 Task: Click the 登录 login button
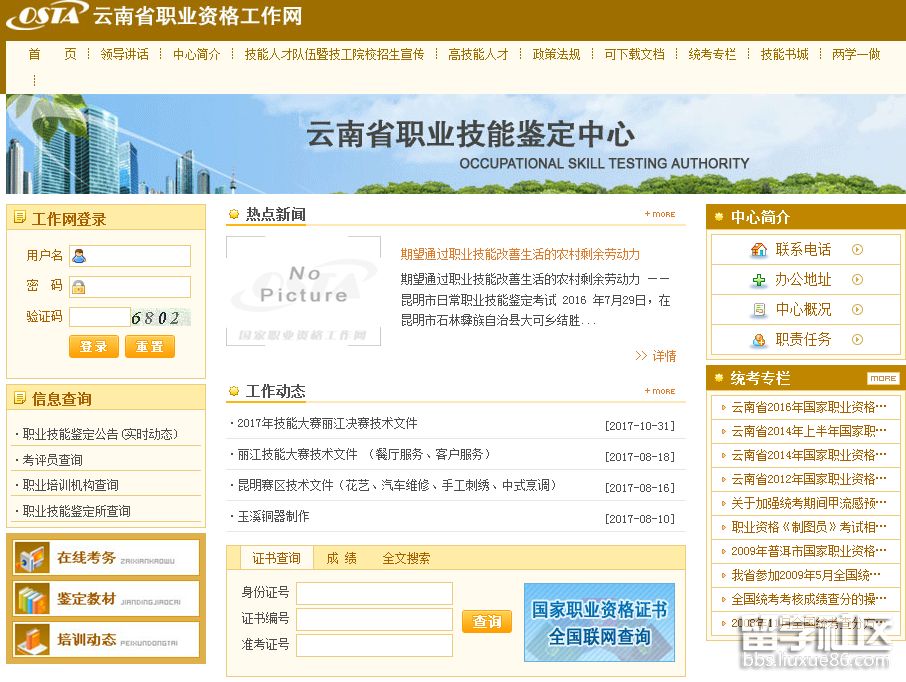pyautogui.click(x=94, y=346)
